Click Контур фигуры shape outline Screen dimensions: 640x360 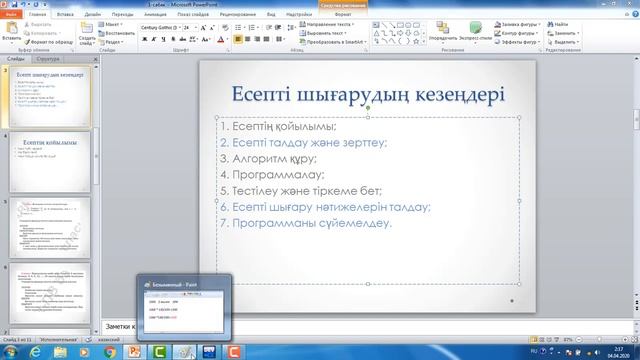516,33
